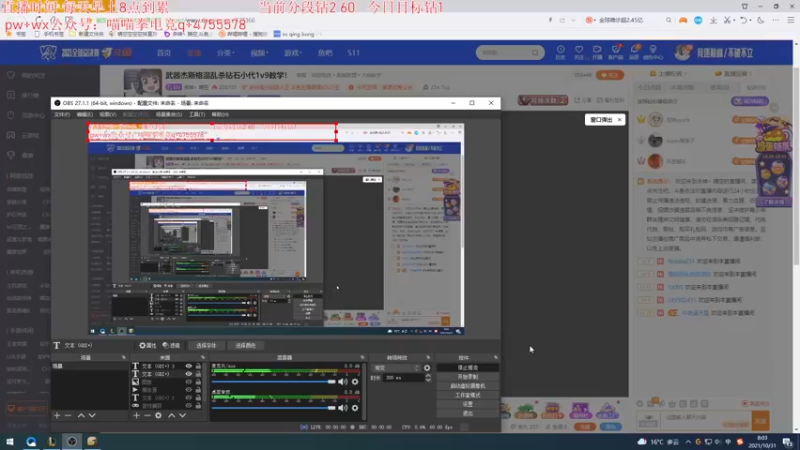
Task: Expand the 游戏 dropdown in the Douyu navigation bar
Action: click(293, 53)
